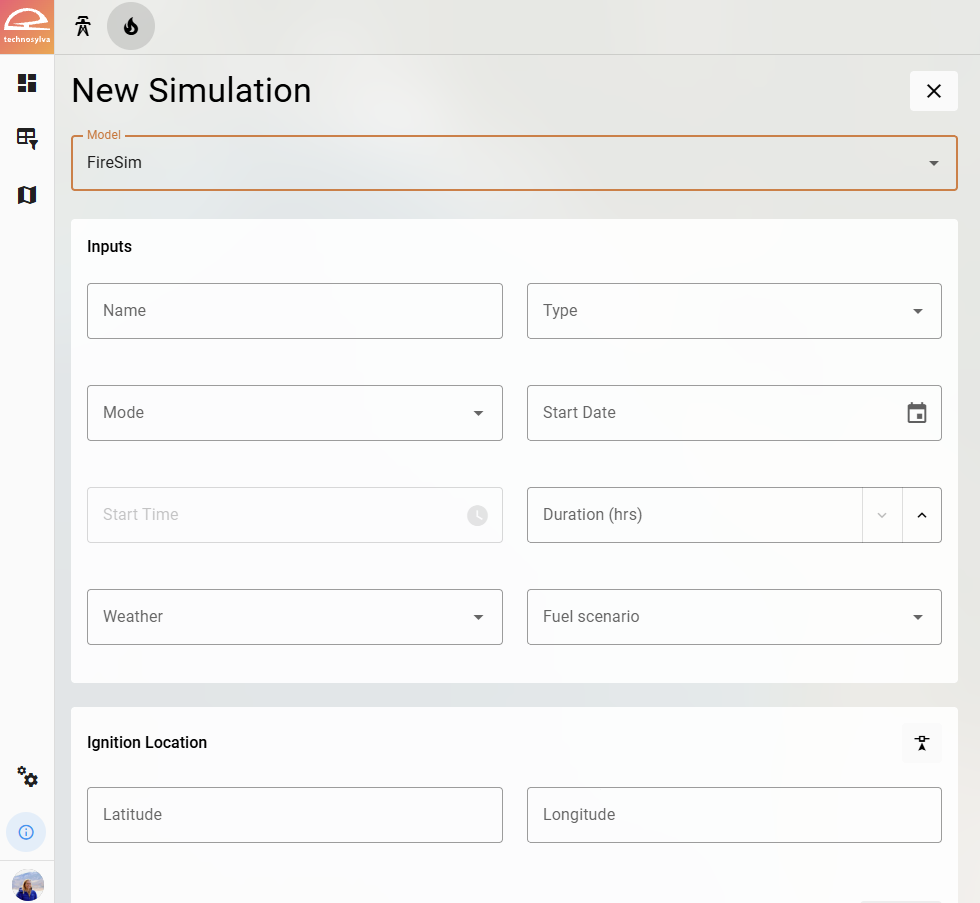This screenshot has height=903, width=980.
Task: Click the info icon in sidebar
Action: 26,832
